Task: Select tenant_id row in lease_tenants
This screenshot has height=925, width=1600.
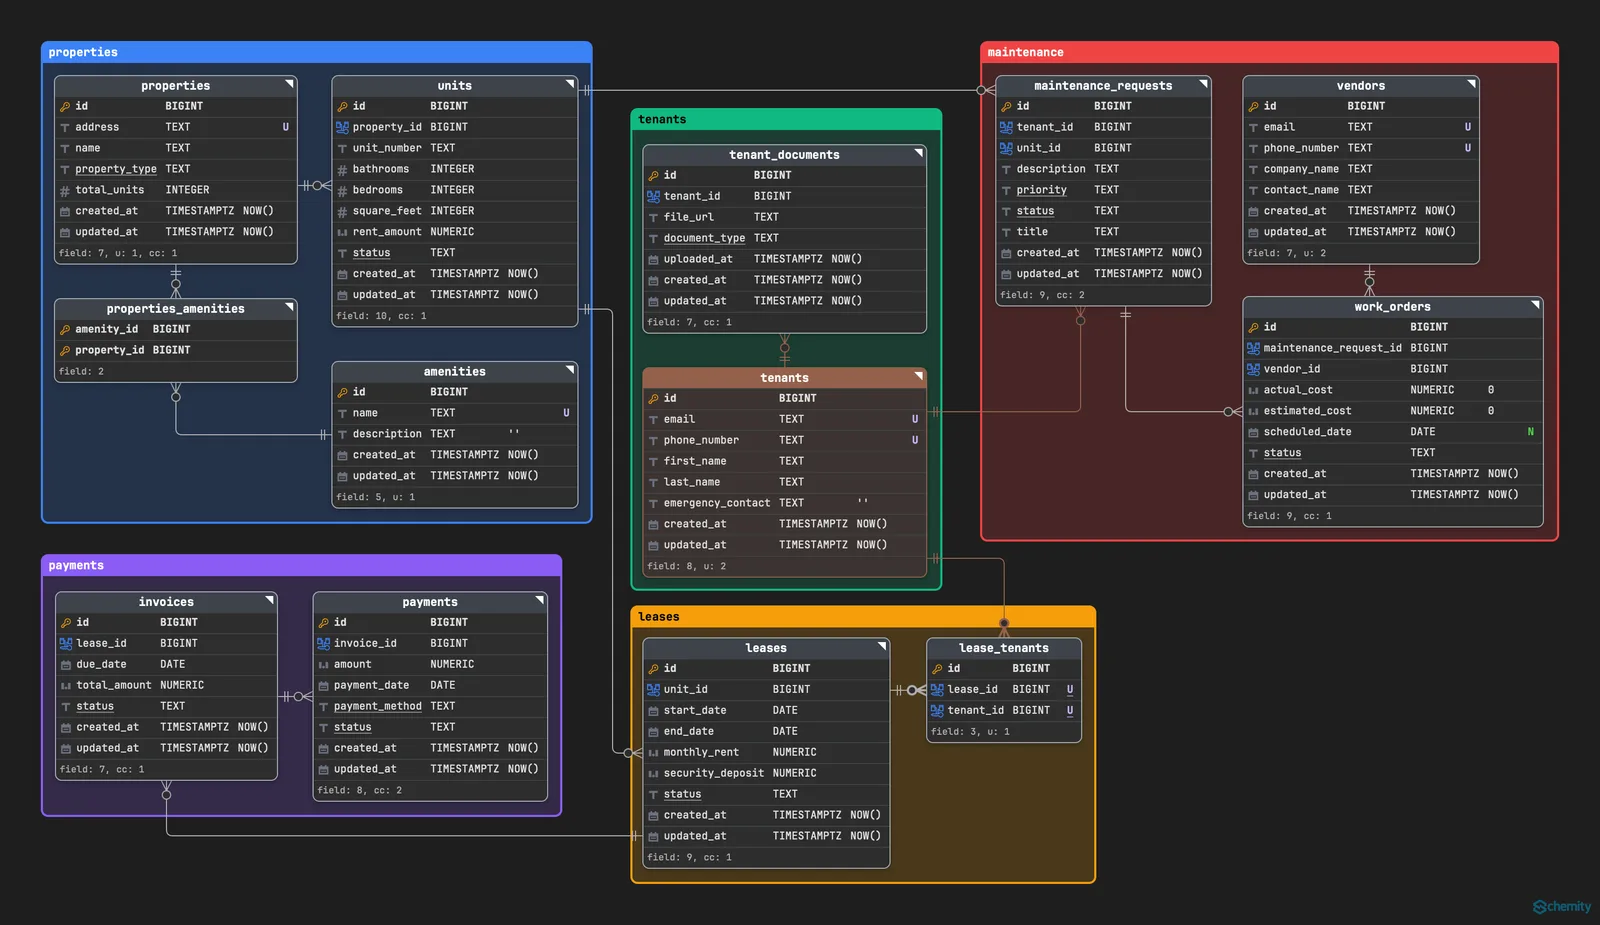Action: pyautogui.click(x=1004, y=710)
